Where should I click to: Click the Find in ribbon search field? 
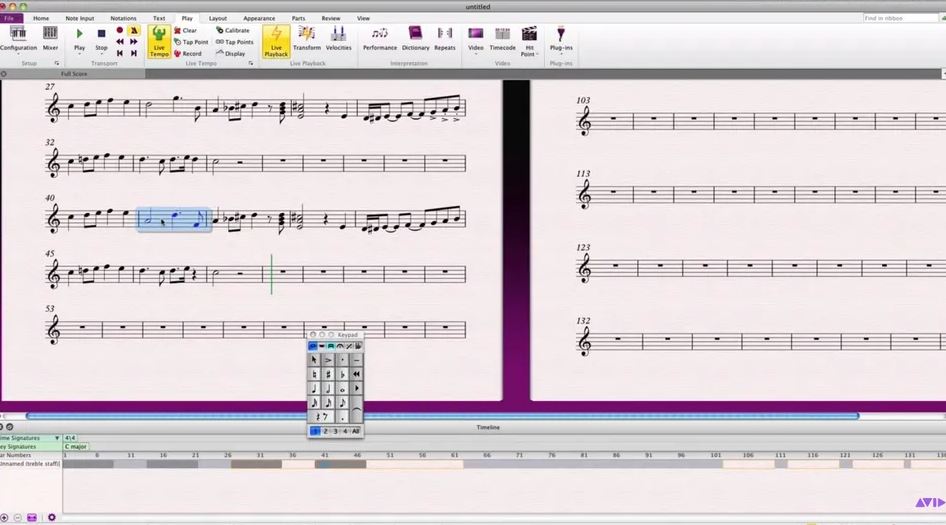point(900,18)
